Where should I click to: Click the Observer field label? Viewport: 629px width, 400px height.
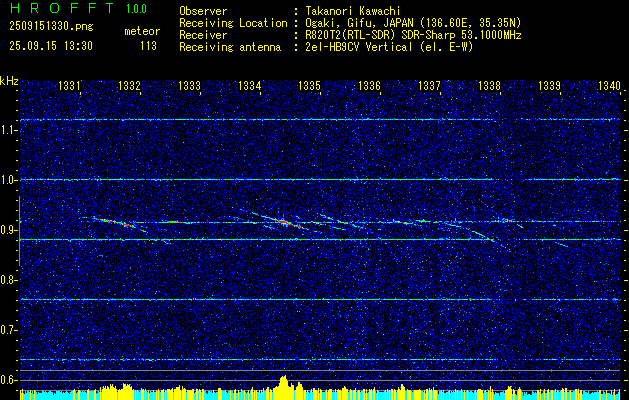203,11
